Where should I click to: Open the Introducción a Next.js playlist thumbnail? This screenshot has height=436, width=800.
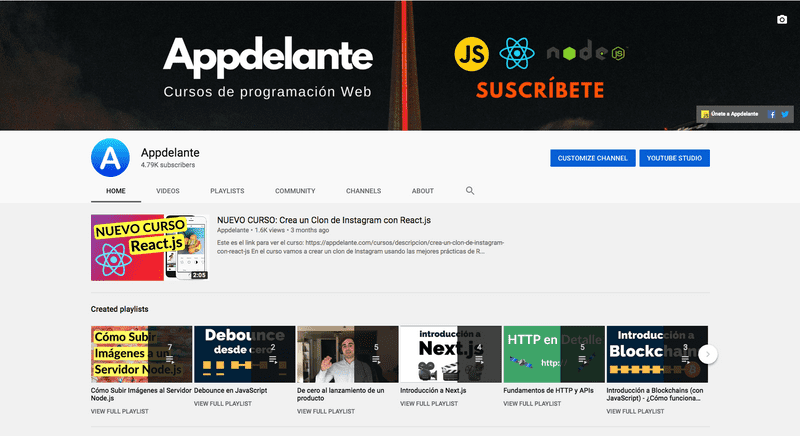click(451, 354)
